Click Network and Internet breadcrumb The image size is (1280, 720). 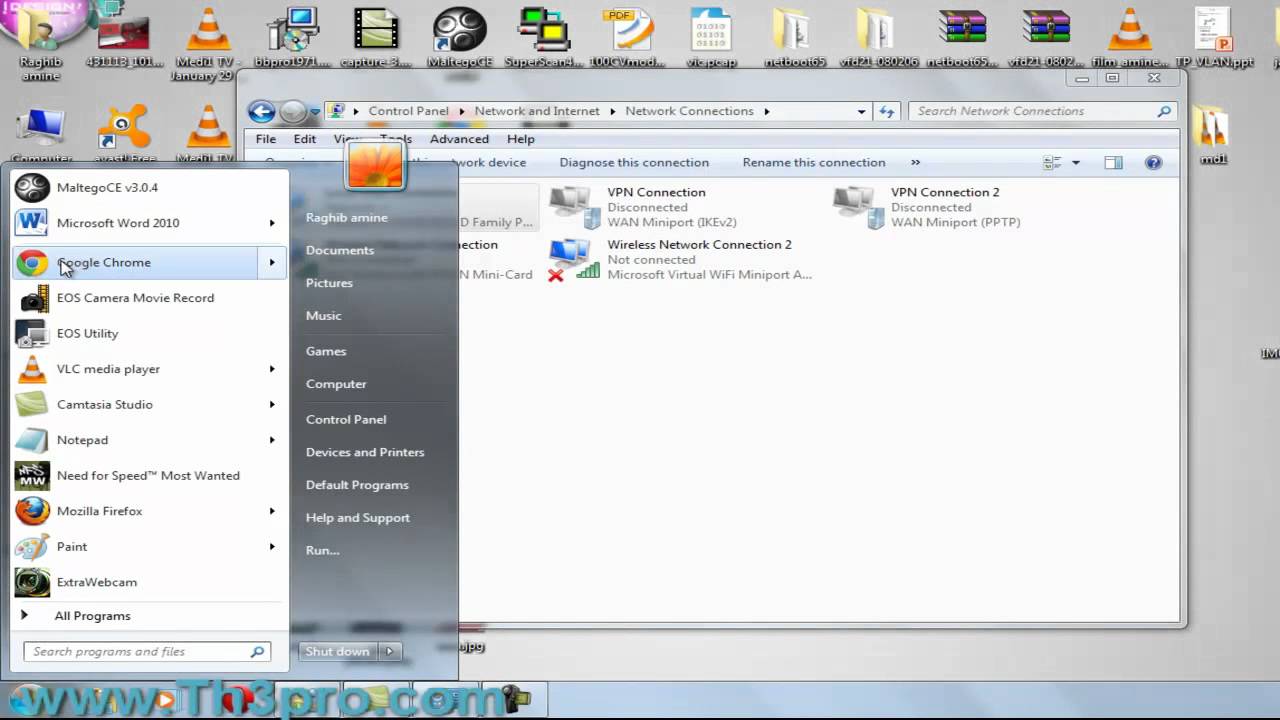[x=537, y=111]
